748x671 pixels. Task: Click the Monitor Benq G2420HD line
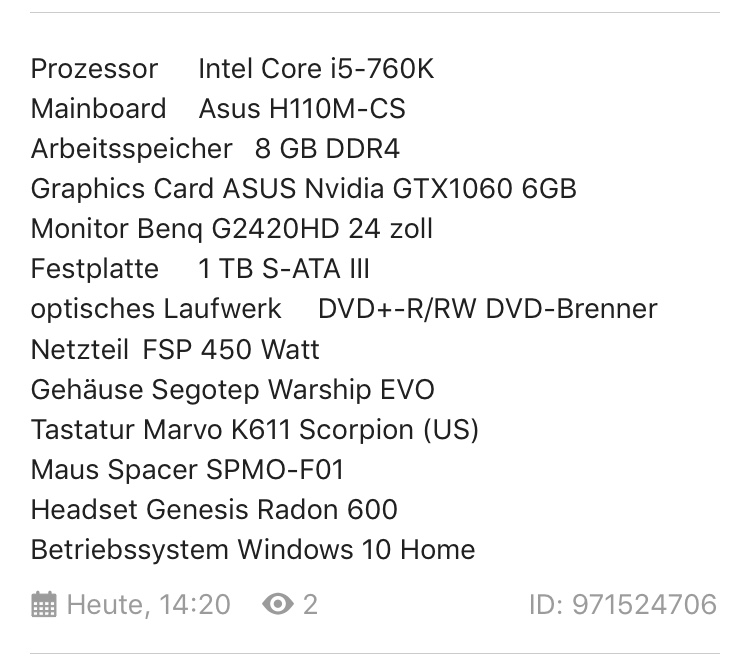point(231,229)
